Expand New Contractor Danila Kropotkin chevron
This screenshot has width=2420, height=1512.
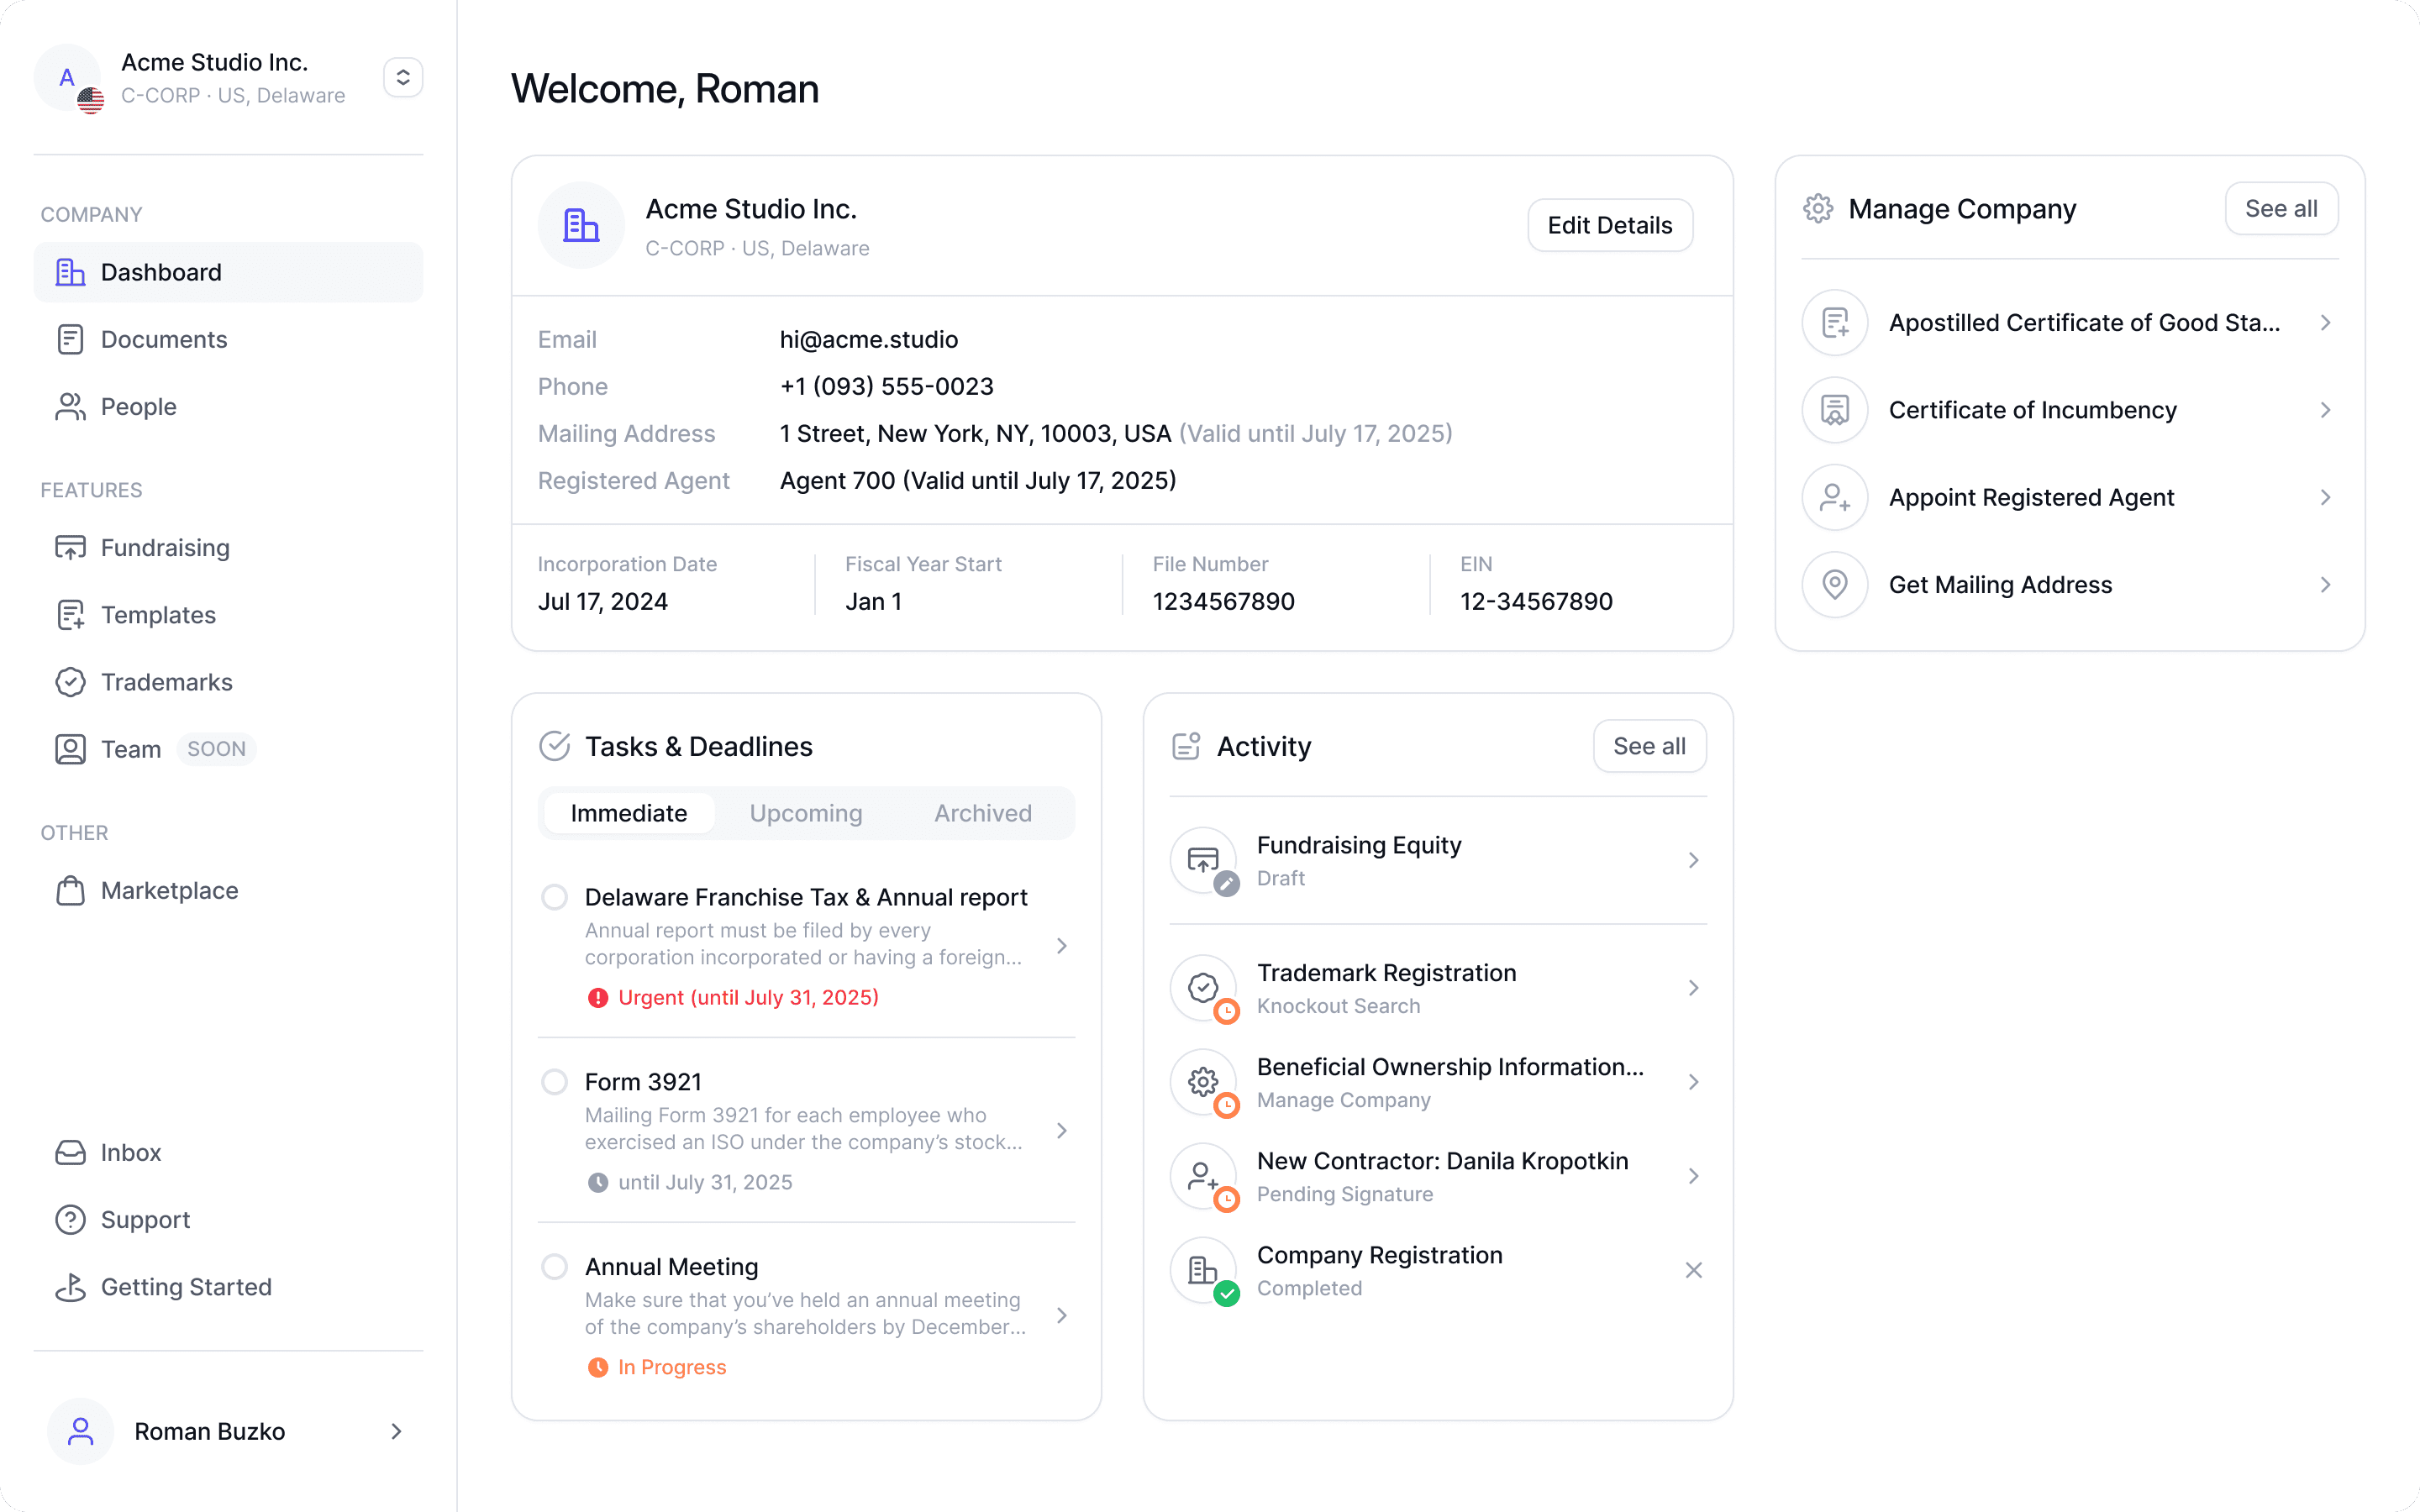tap(1693, 1176)
